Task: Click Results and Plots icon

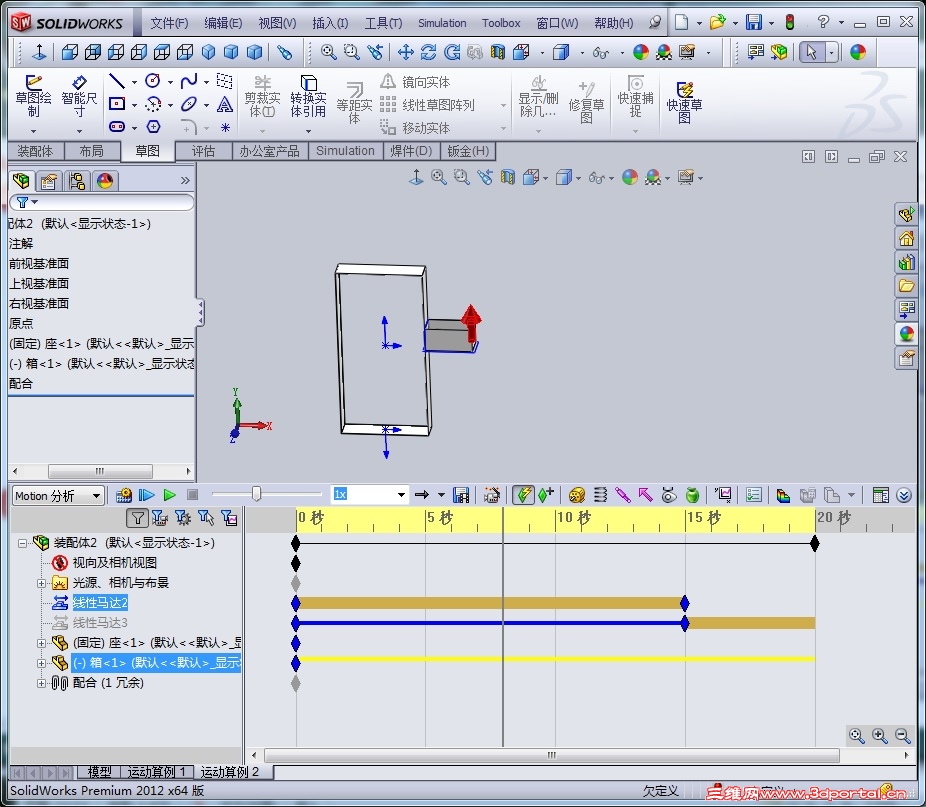Action: tap(723, 495)
